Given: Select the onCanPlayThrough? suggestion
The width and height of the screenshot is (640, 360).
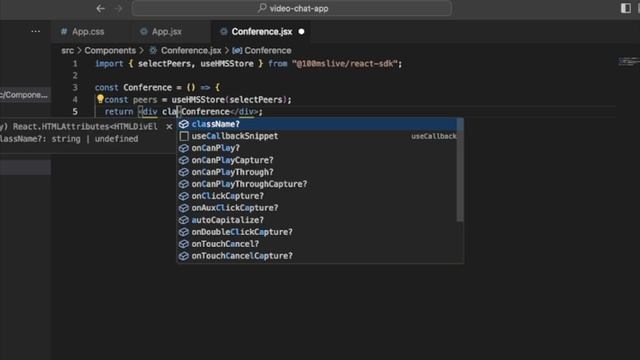Looking at the screenshot, I should tap(318, 172).
